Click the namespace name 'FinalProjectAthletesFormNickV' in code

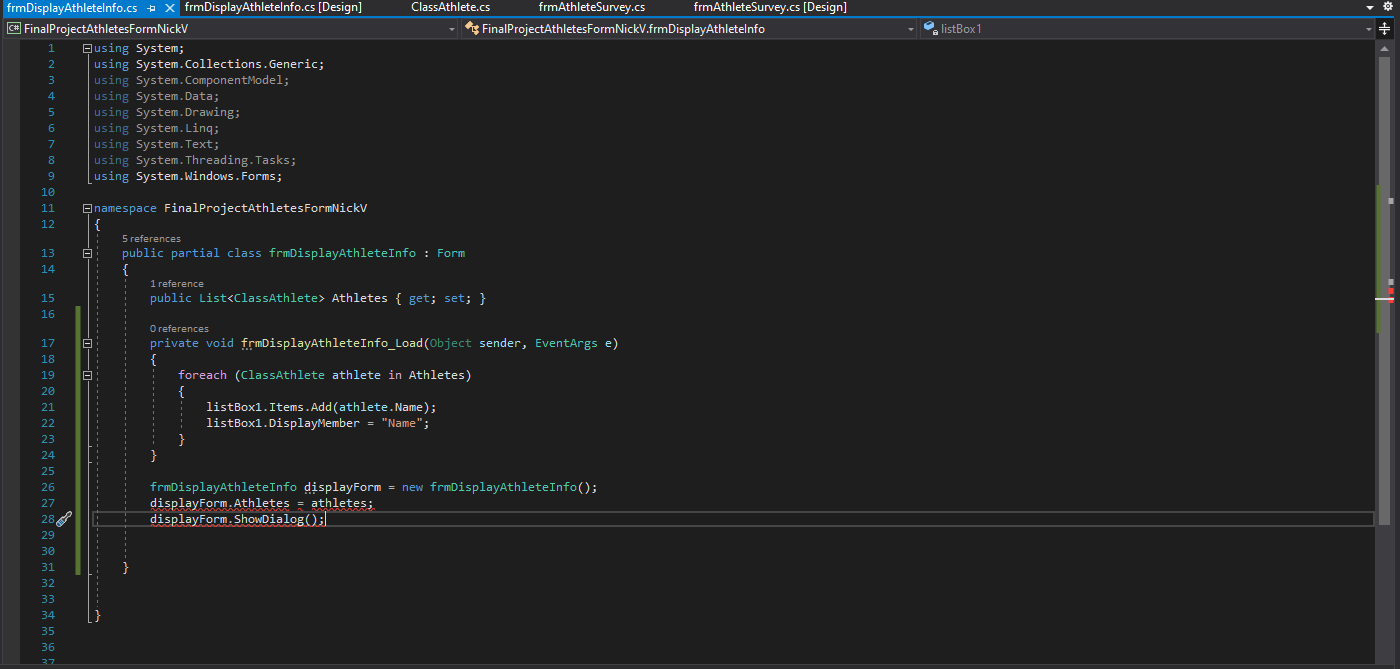pos(265,208)
